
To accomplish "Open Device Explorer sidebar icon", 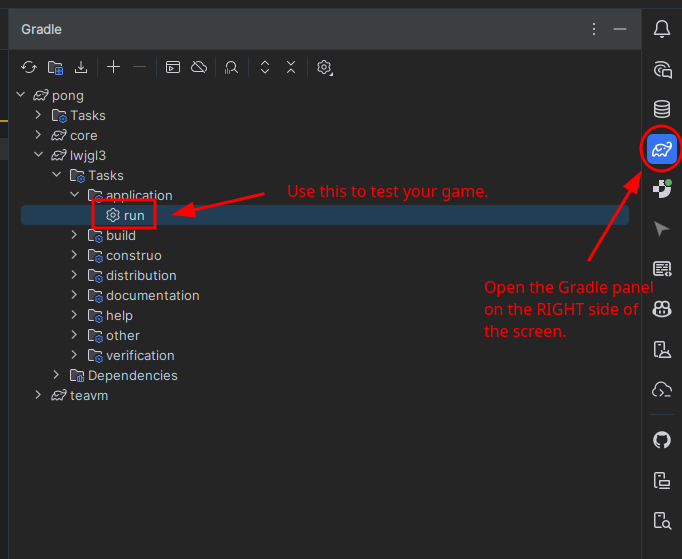I will tap(662, 480).
